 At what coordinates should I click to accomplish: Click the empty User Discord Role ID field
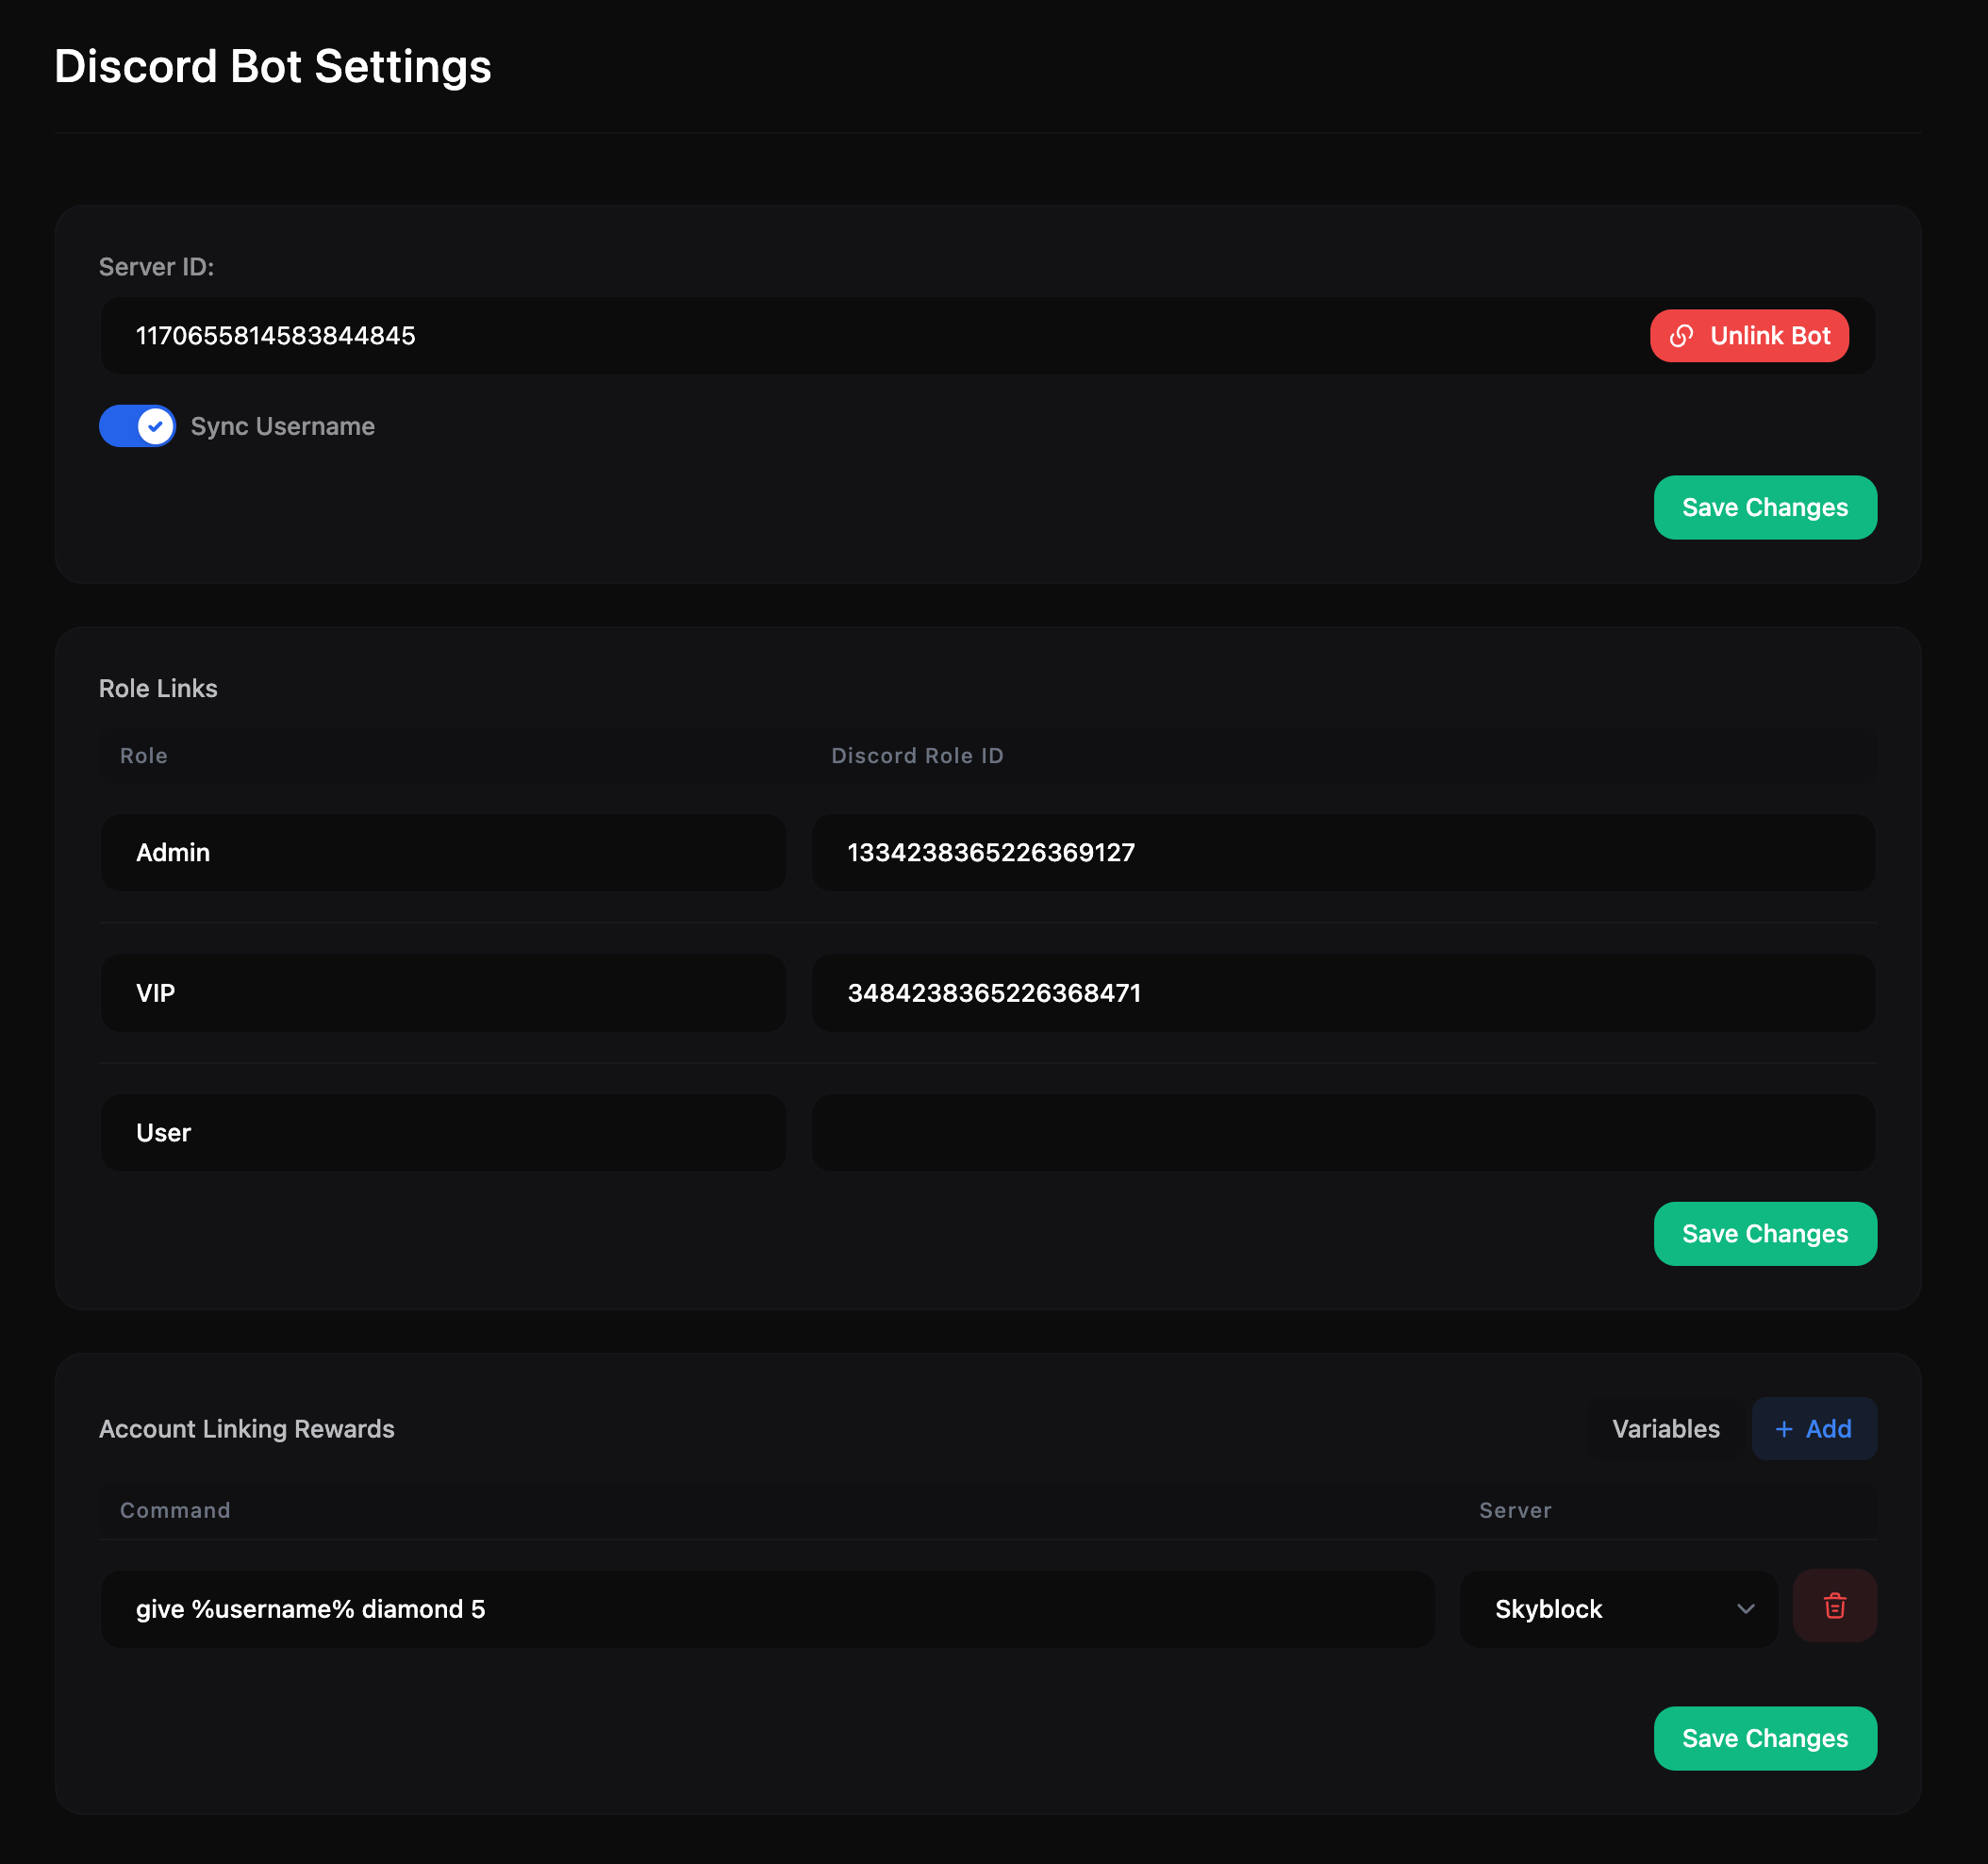[1342, 1133]
